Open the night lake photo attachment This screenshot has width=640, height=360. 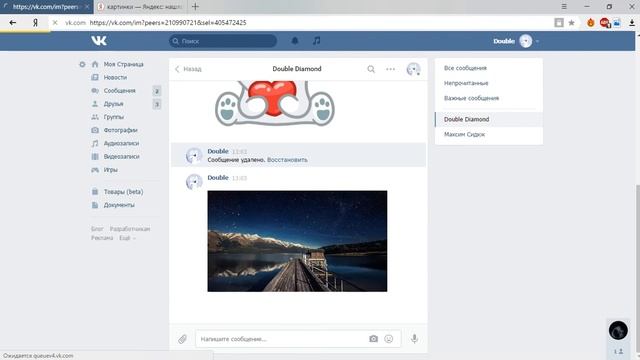297,241
